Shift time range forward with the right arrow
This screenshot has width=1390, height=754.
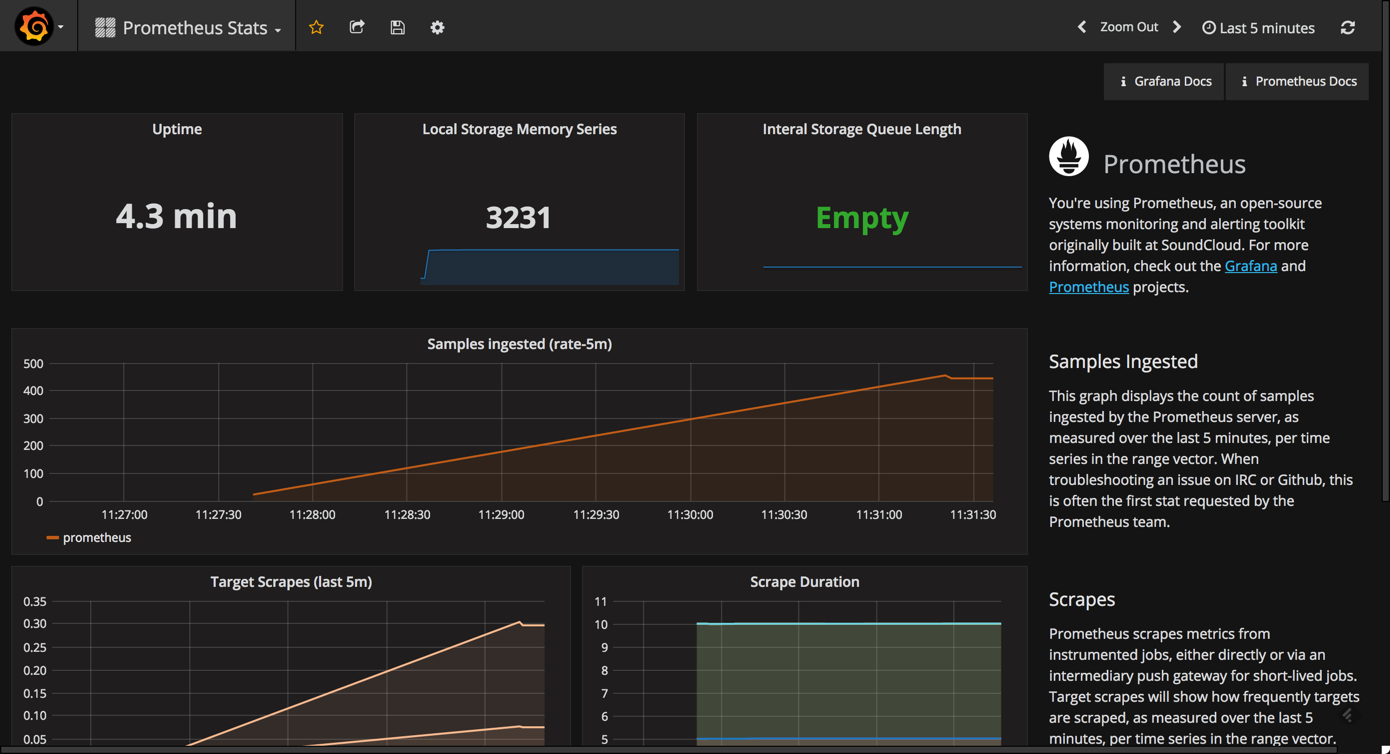[x=1176, y=27]
